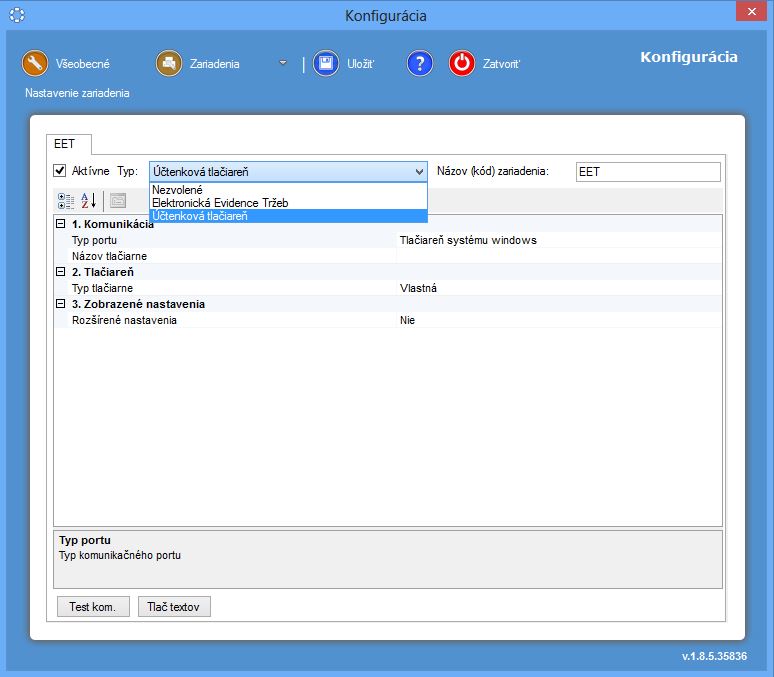774x677 pixels.
Task: Click the Všeobecné wrench icon
Action: pyautogui.click(x=35, y=63)
